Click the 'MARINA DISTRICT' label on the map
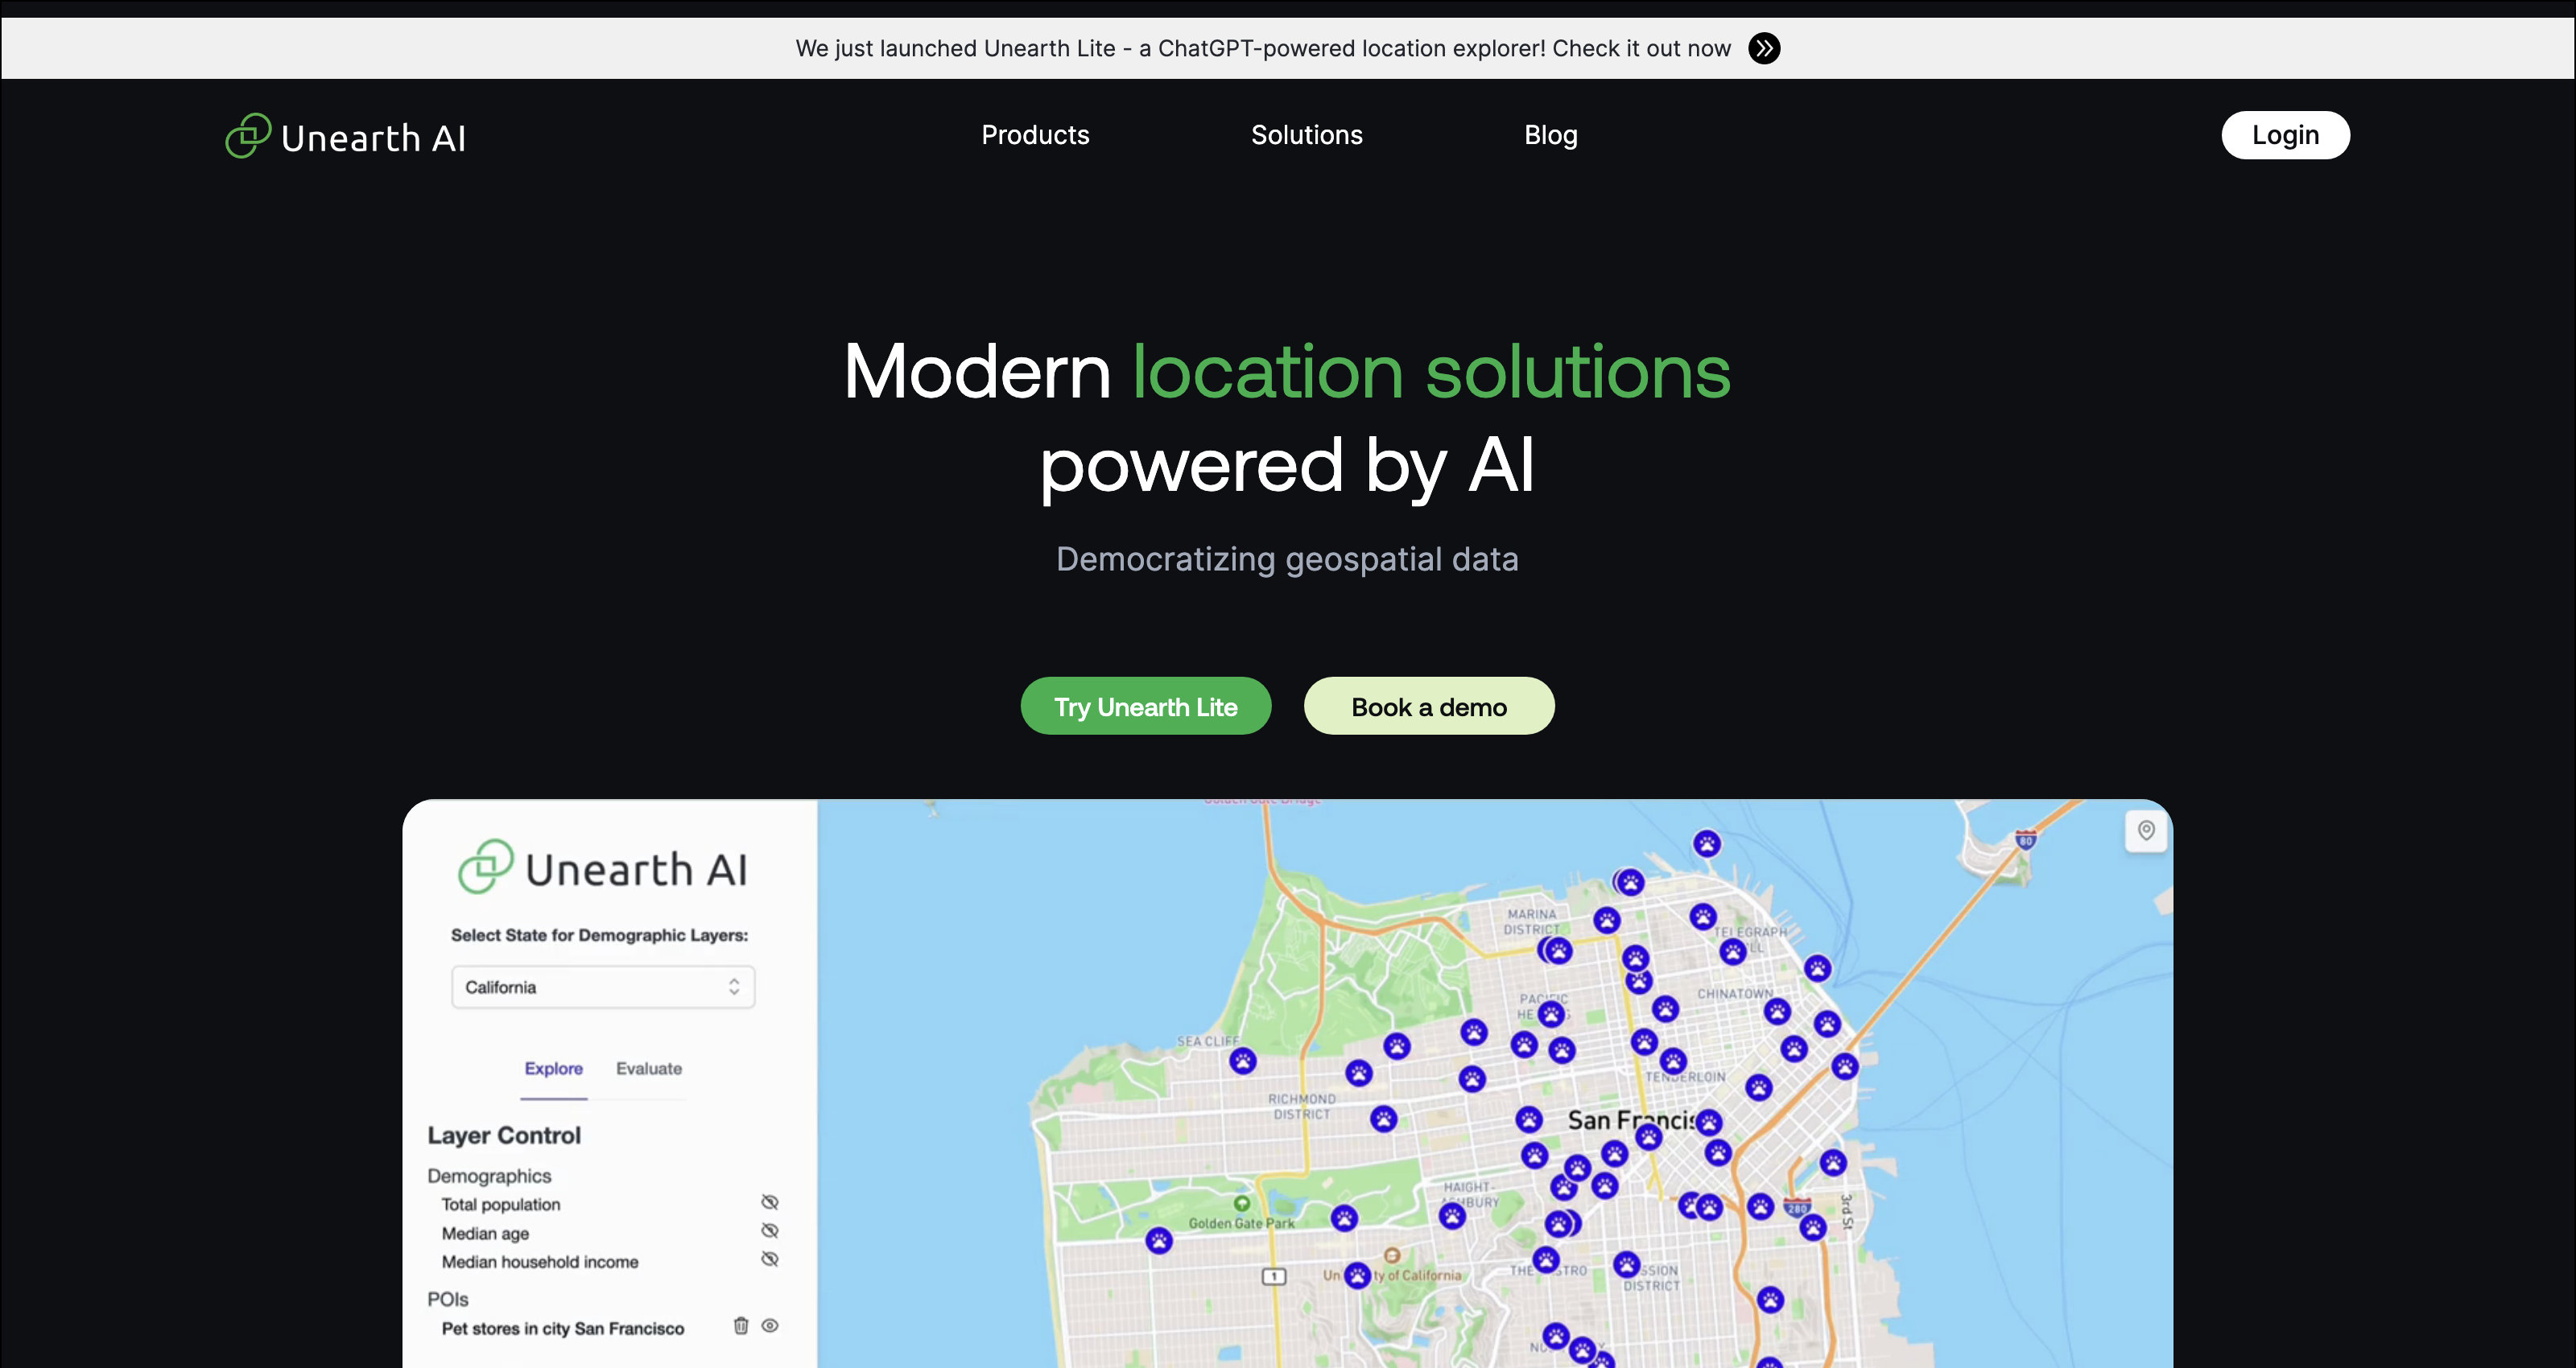Image resolution: width=2576 pixels, height=1368 pixels. [1531, 921]
